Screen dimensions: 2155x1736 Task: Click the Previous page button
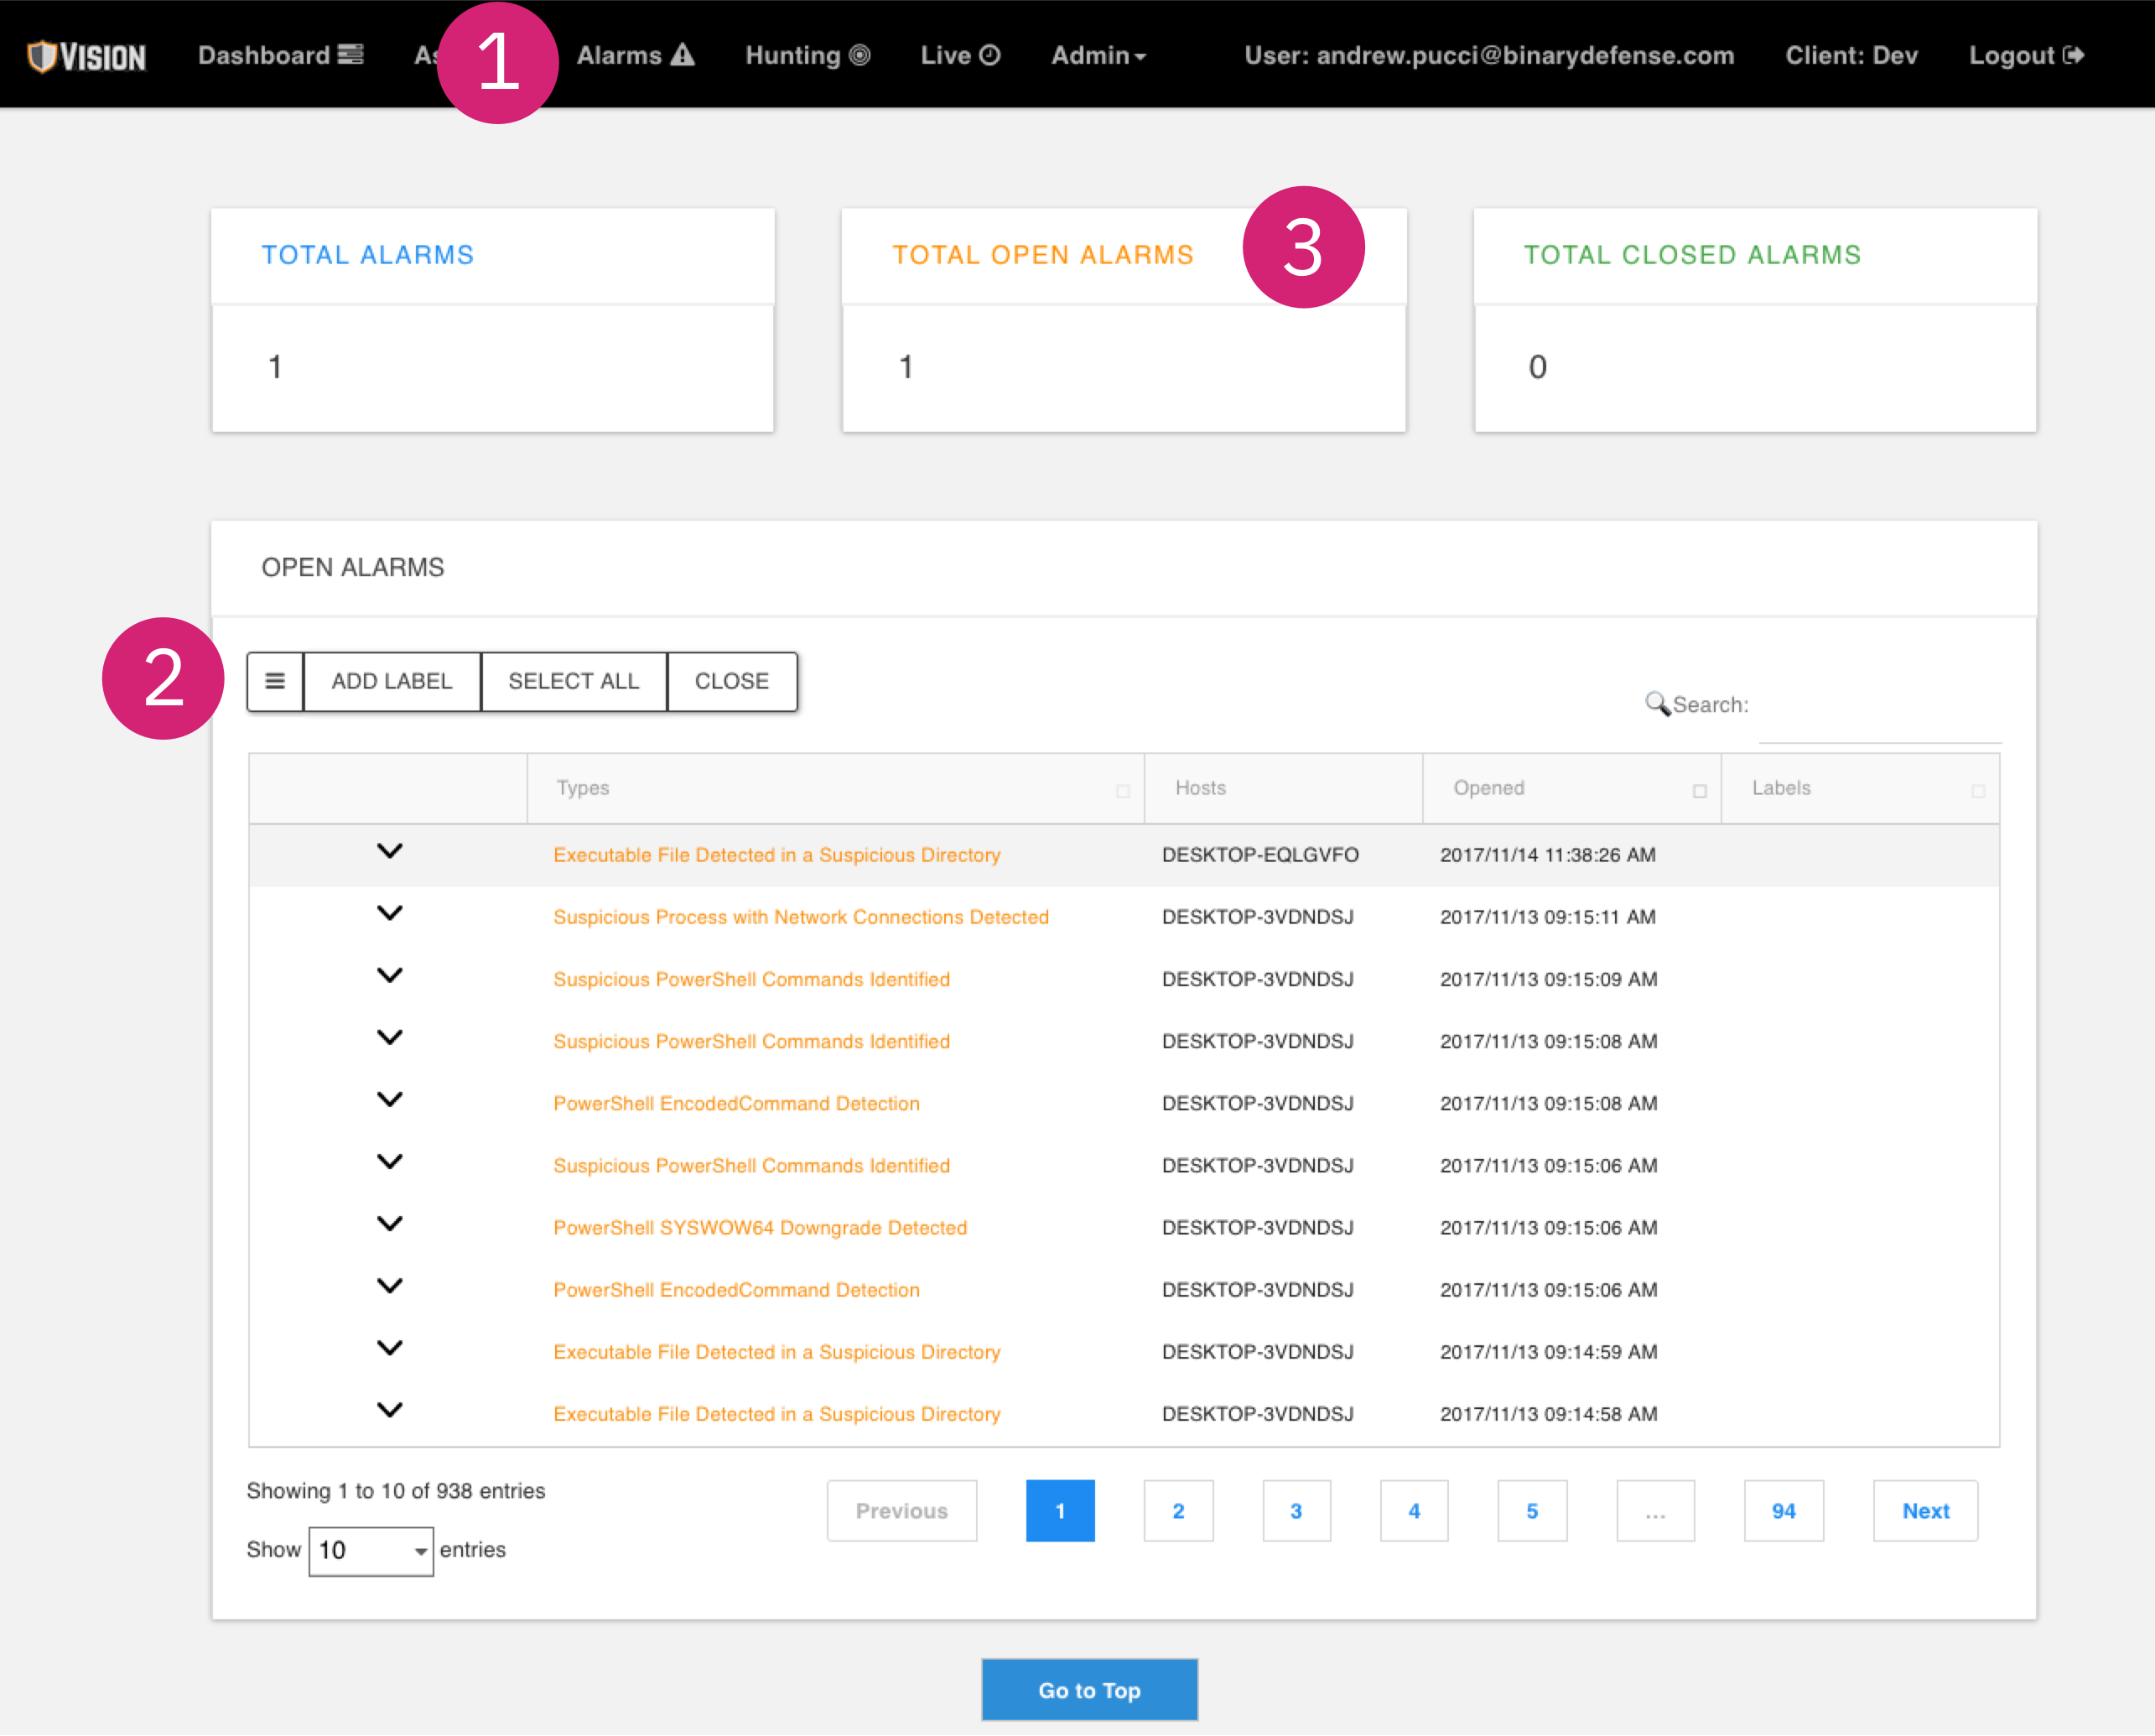click(x=902, y=1511)
